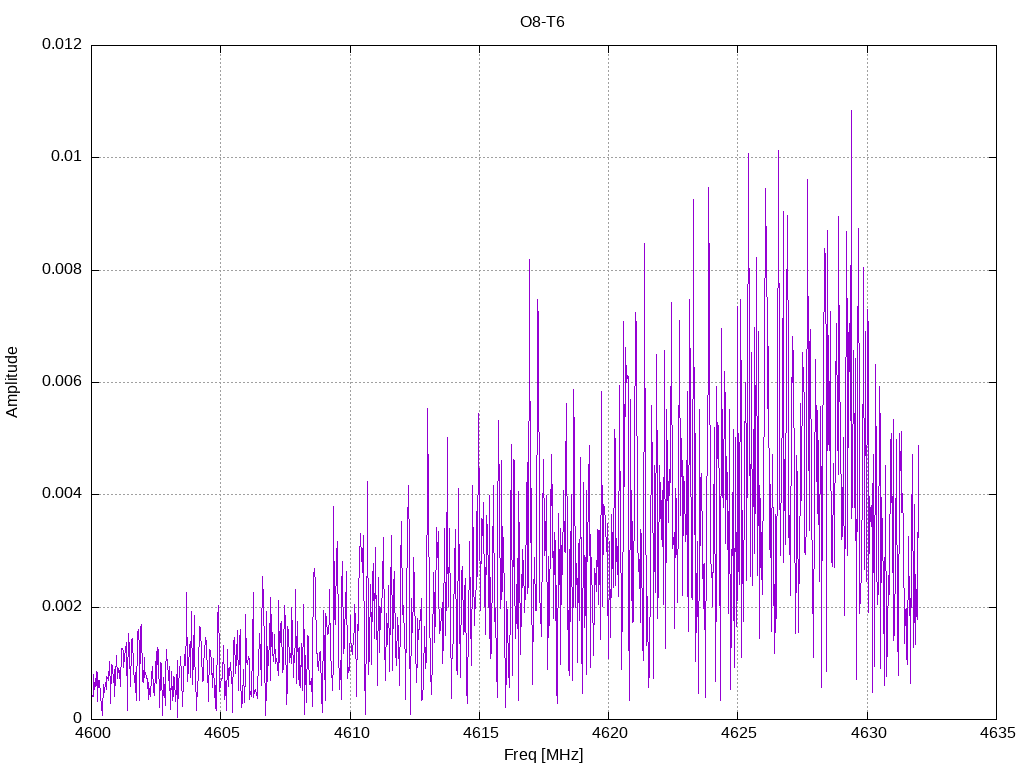Click the 4620 x-axis tick label
The height and width of the screenshot is (768, 1024).
coord(609,733)
